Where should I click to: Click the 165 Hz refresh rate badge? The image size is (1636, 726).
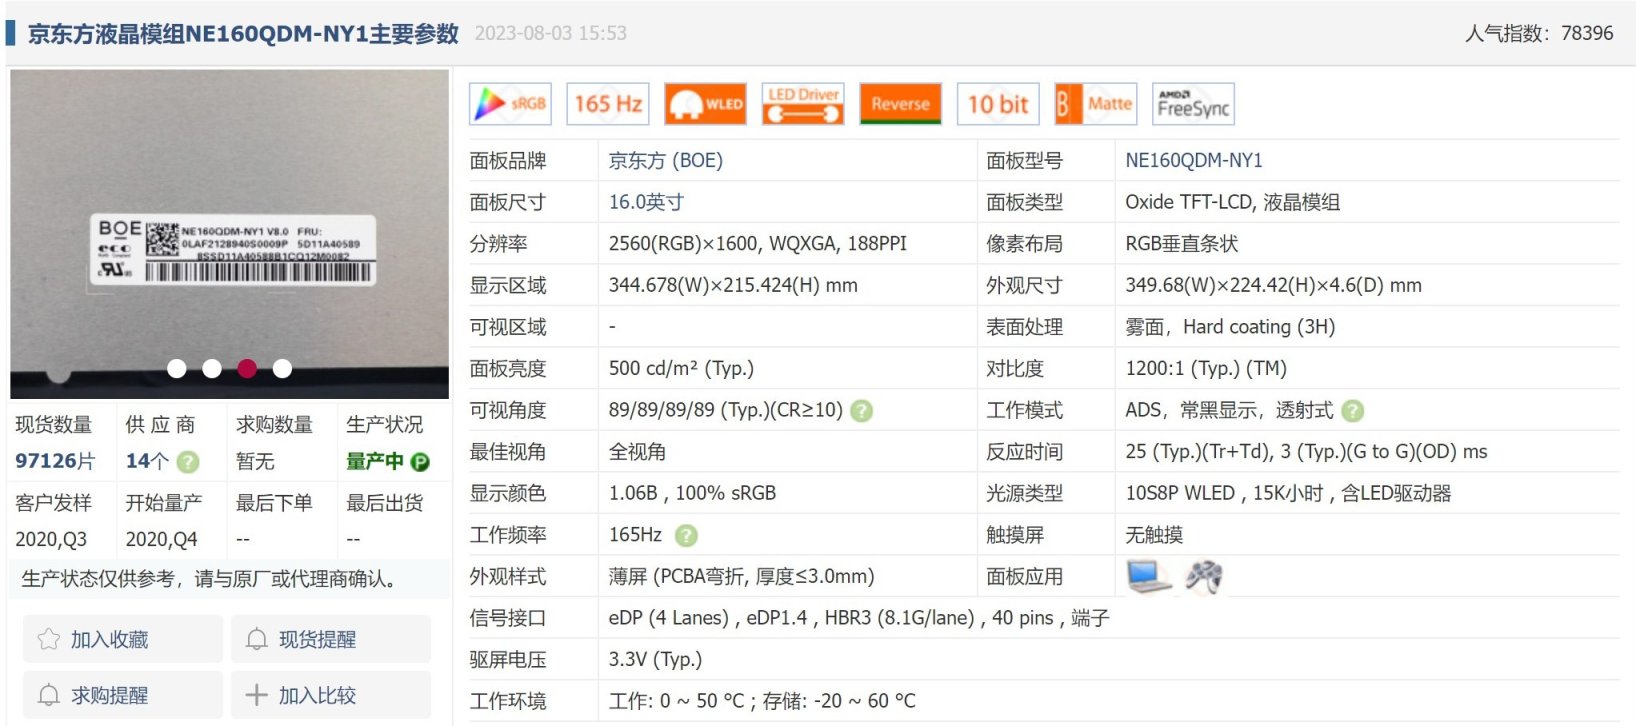point(608,104)
